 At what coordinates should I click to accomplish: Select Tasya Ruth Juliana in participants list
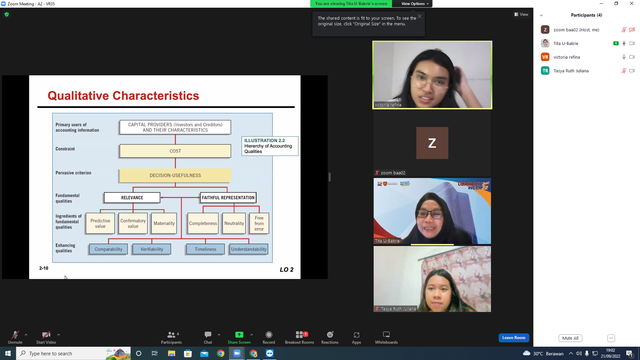(587, 71)
